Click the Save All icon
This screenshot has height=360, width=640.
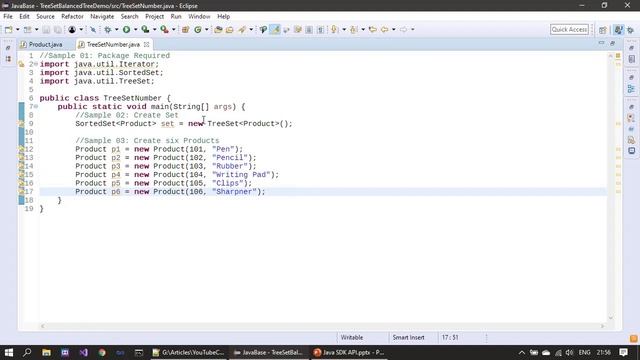point(58,30)
